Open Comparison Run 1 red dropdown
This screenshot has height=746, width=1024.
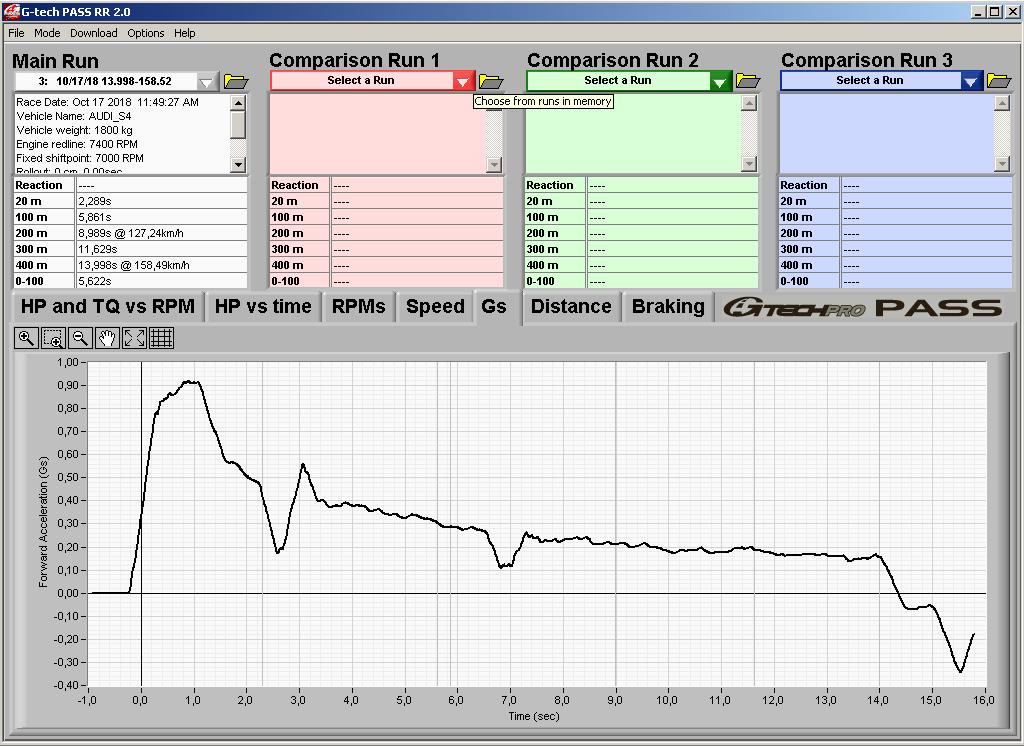point(463,81)
